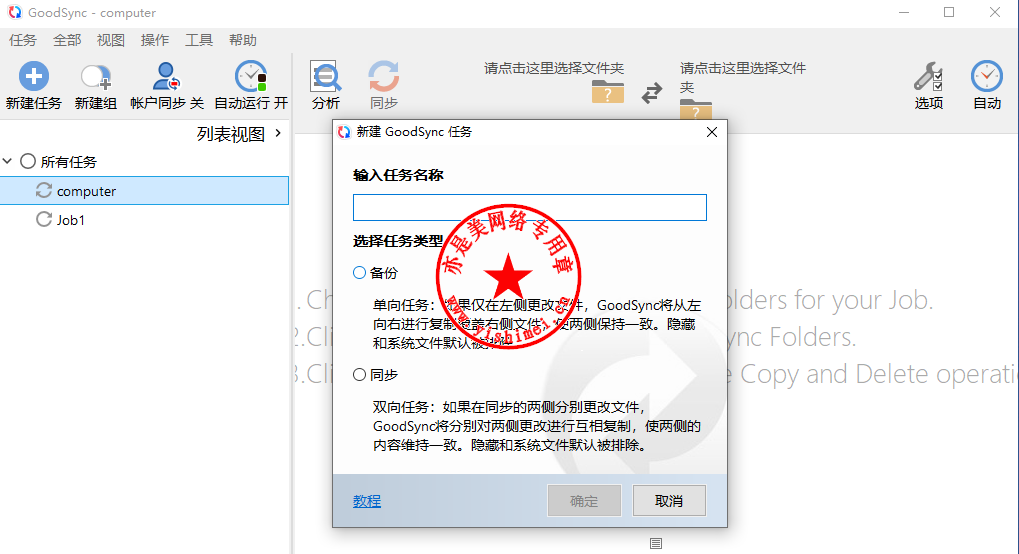Open the Auto (自动) clock icon
This screenshot has height=554, width=1019.
pyautogui.click(x=987, y=77)
